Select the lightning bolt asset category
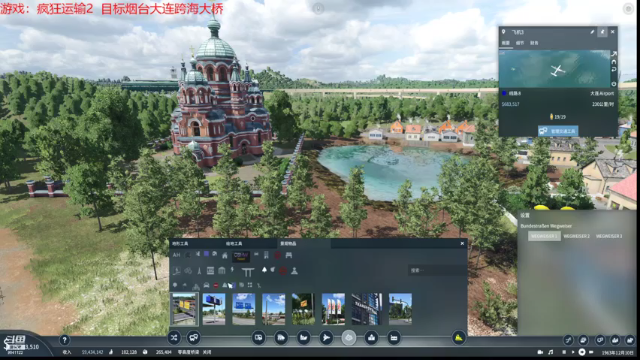The width and height of the screenshot is (640, 360). coord(232,270)
